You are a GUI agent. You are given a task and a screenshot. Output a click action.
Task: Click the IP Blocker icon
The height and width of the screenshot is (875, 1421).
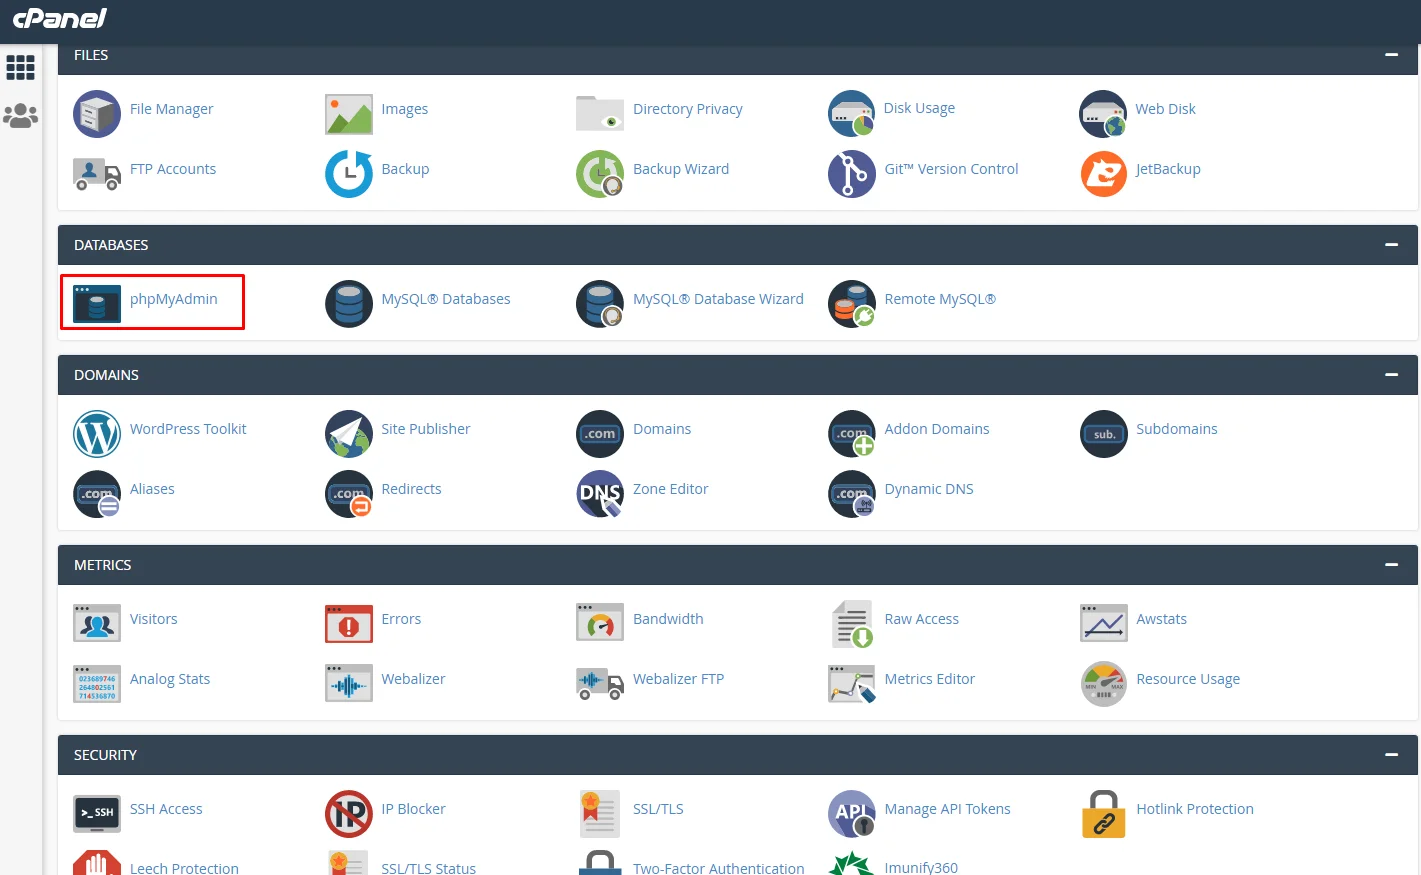pyautogui.click(x=349, y=814)
